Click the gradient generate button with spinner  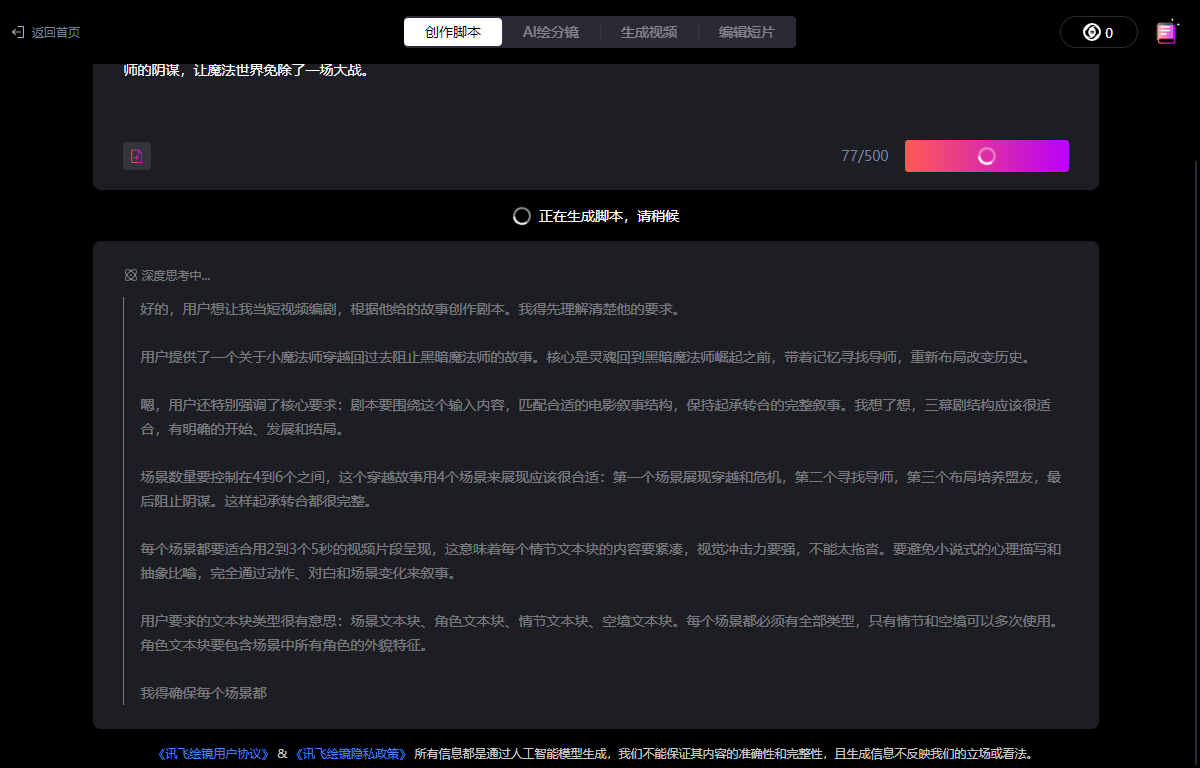point(987,156)
